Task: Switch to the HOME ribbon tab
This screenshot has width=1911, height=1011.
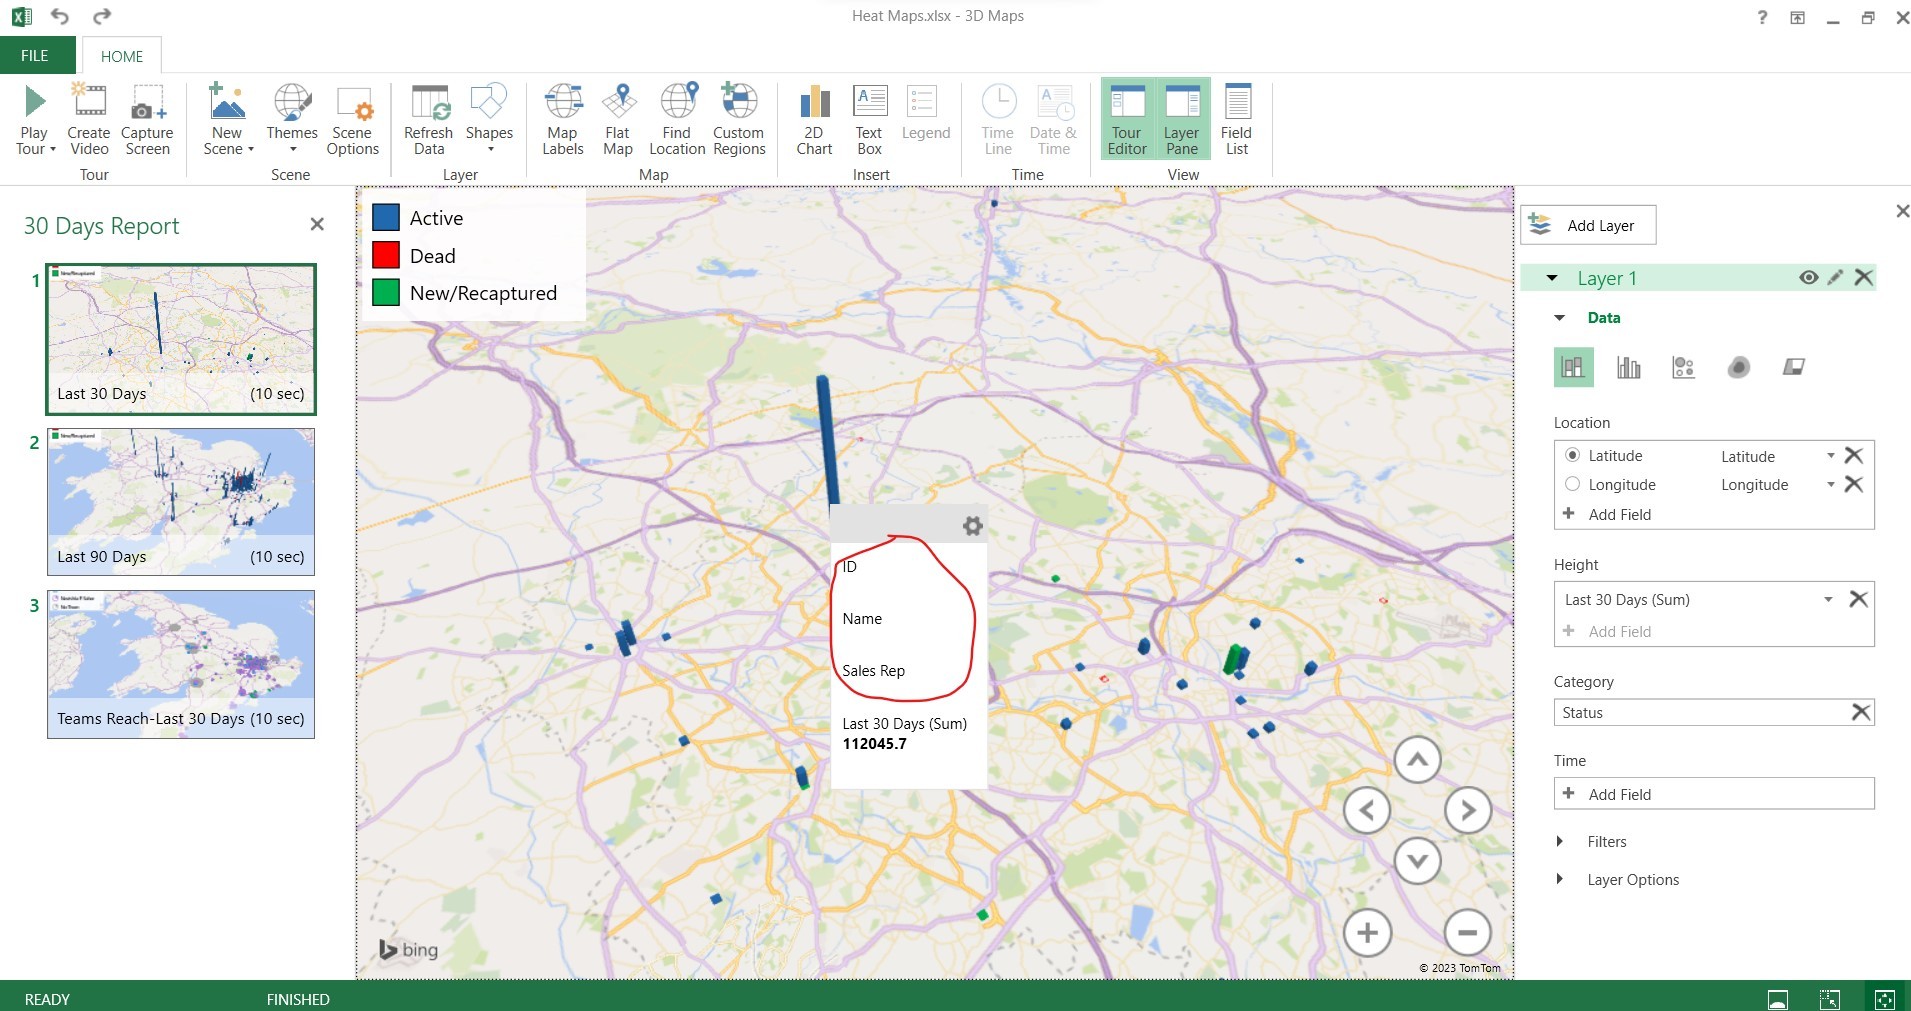Action: 122,56
